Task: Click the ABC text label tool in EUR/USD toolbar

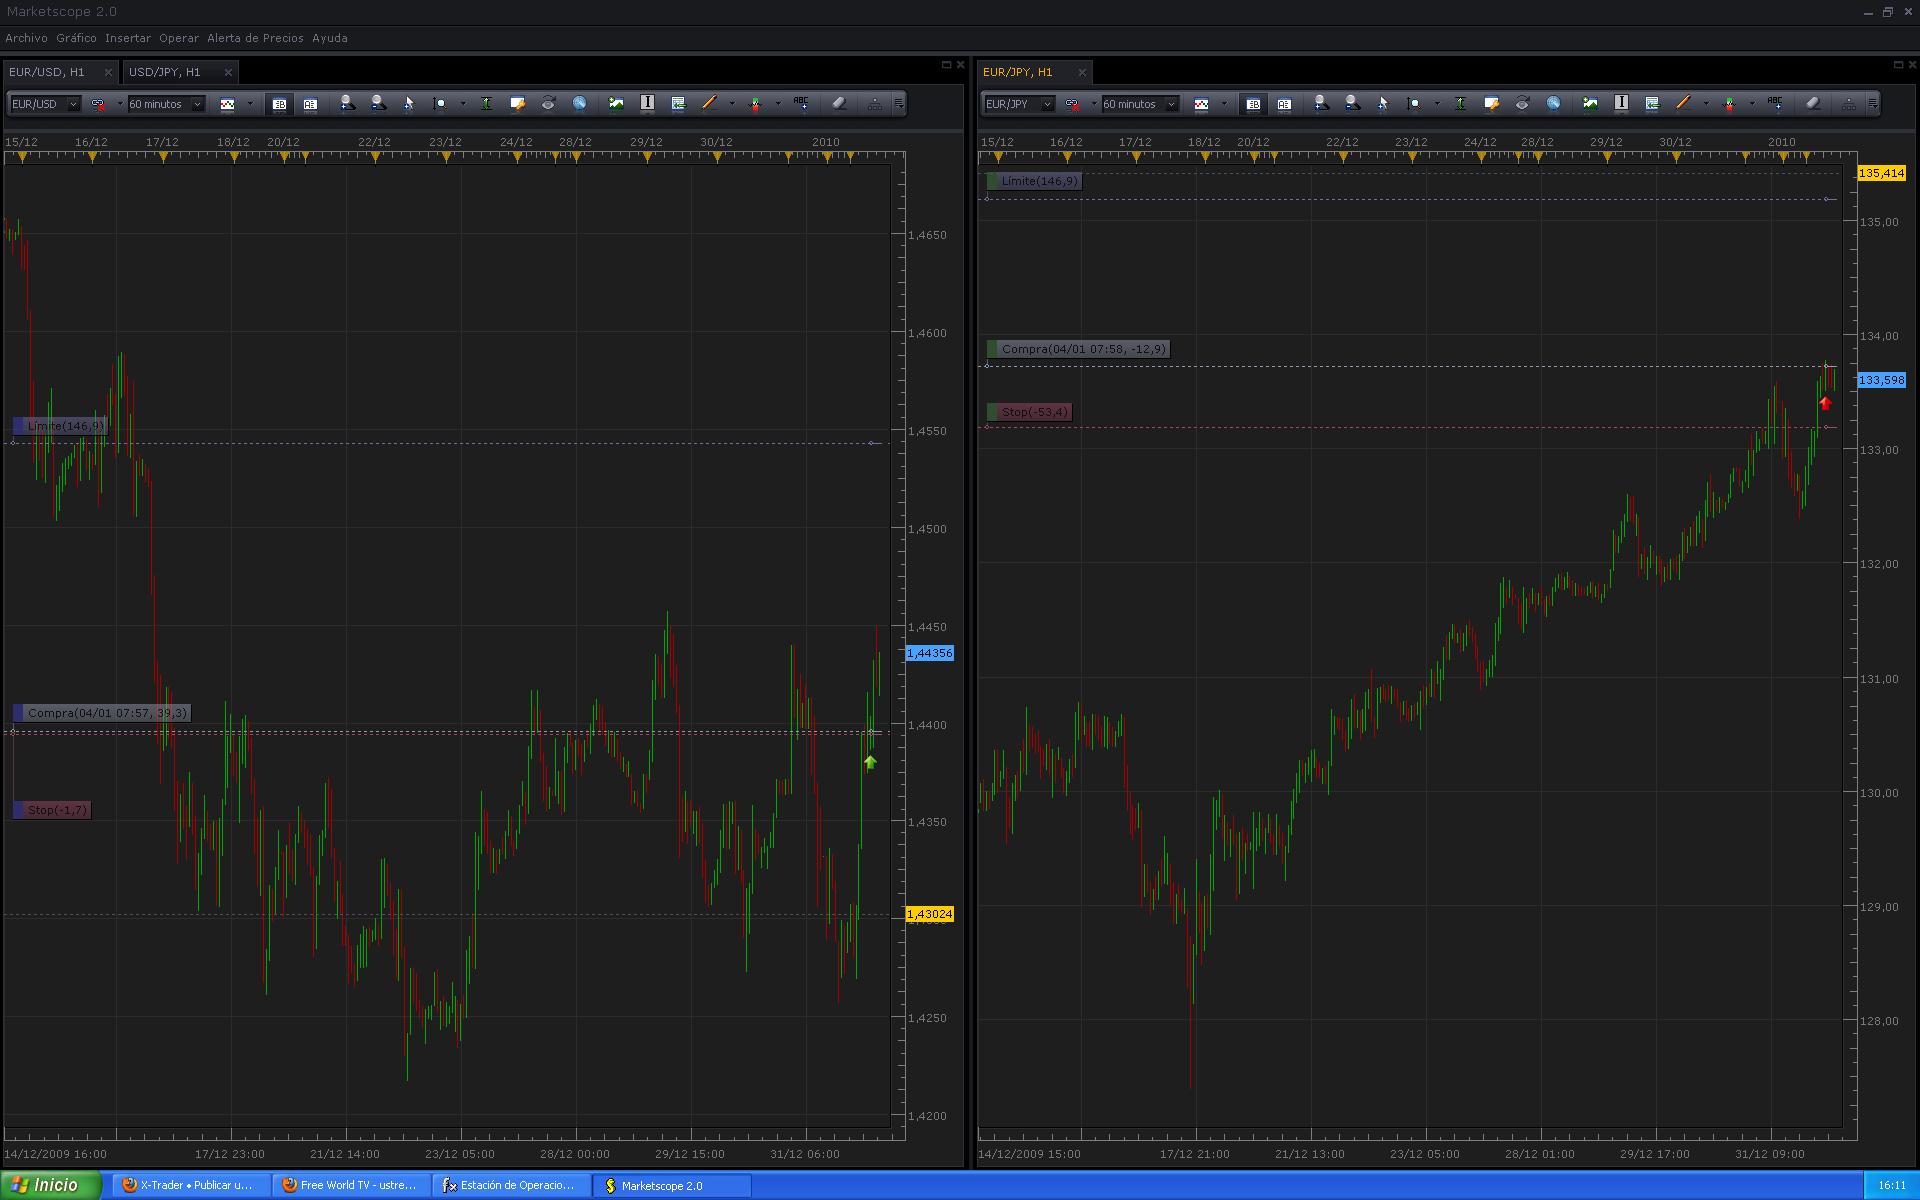Action: (x=801, y=103)
